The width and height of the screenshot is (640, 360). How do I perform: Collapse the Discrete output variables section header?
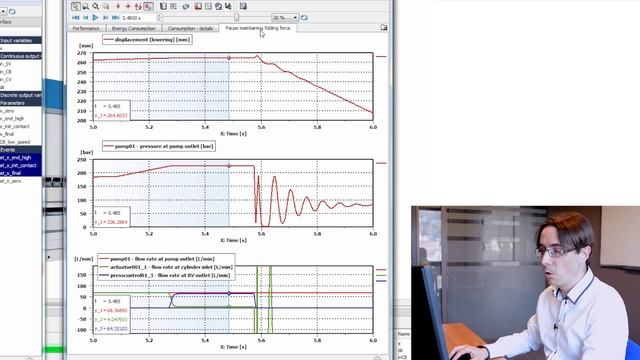tap(20, 95)
